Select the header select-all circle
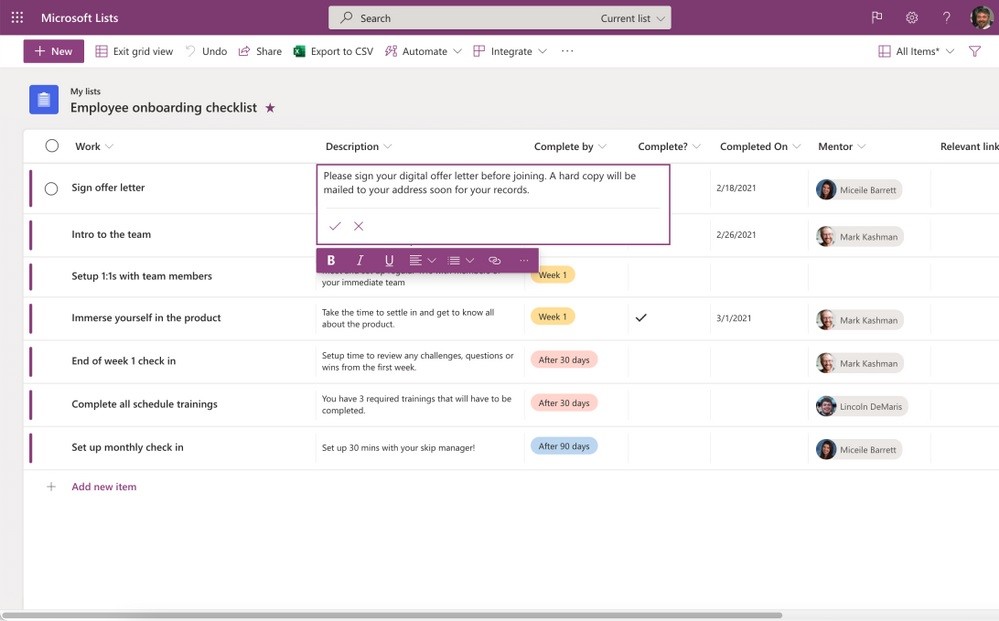Image resolution: width=999 pixels, height=621 pixels. 51,145
